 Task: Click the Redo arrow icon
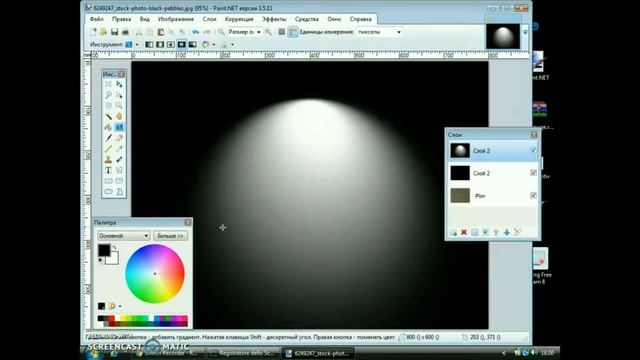(207, 32)
